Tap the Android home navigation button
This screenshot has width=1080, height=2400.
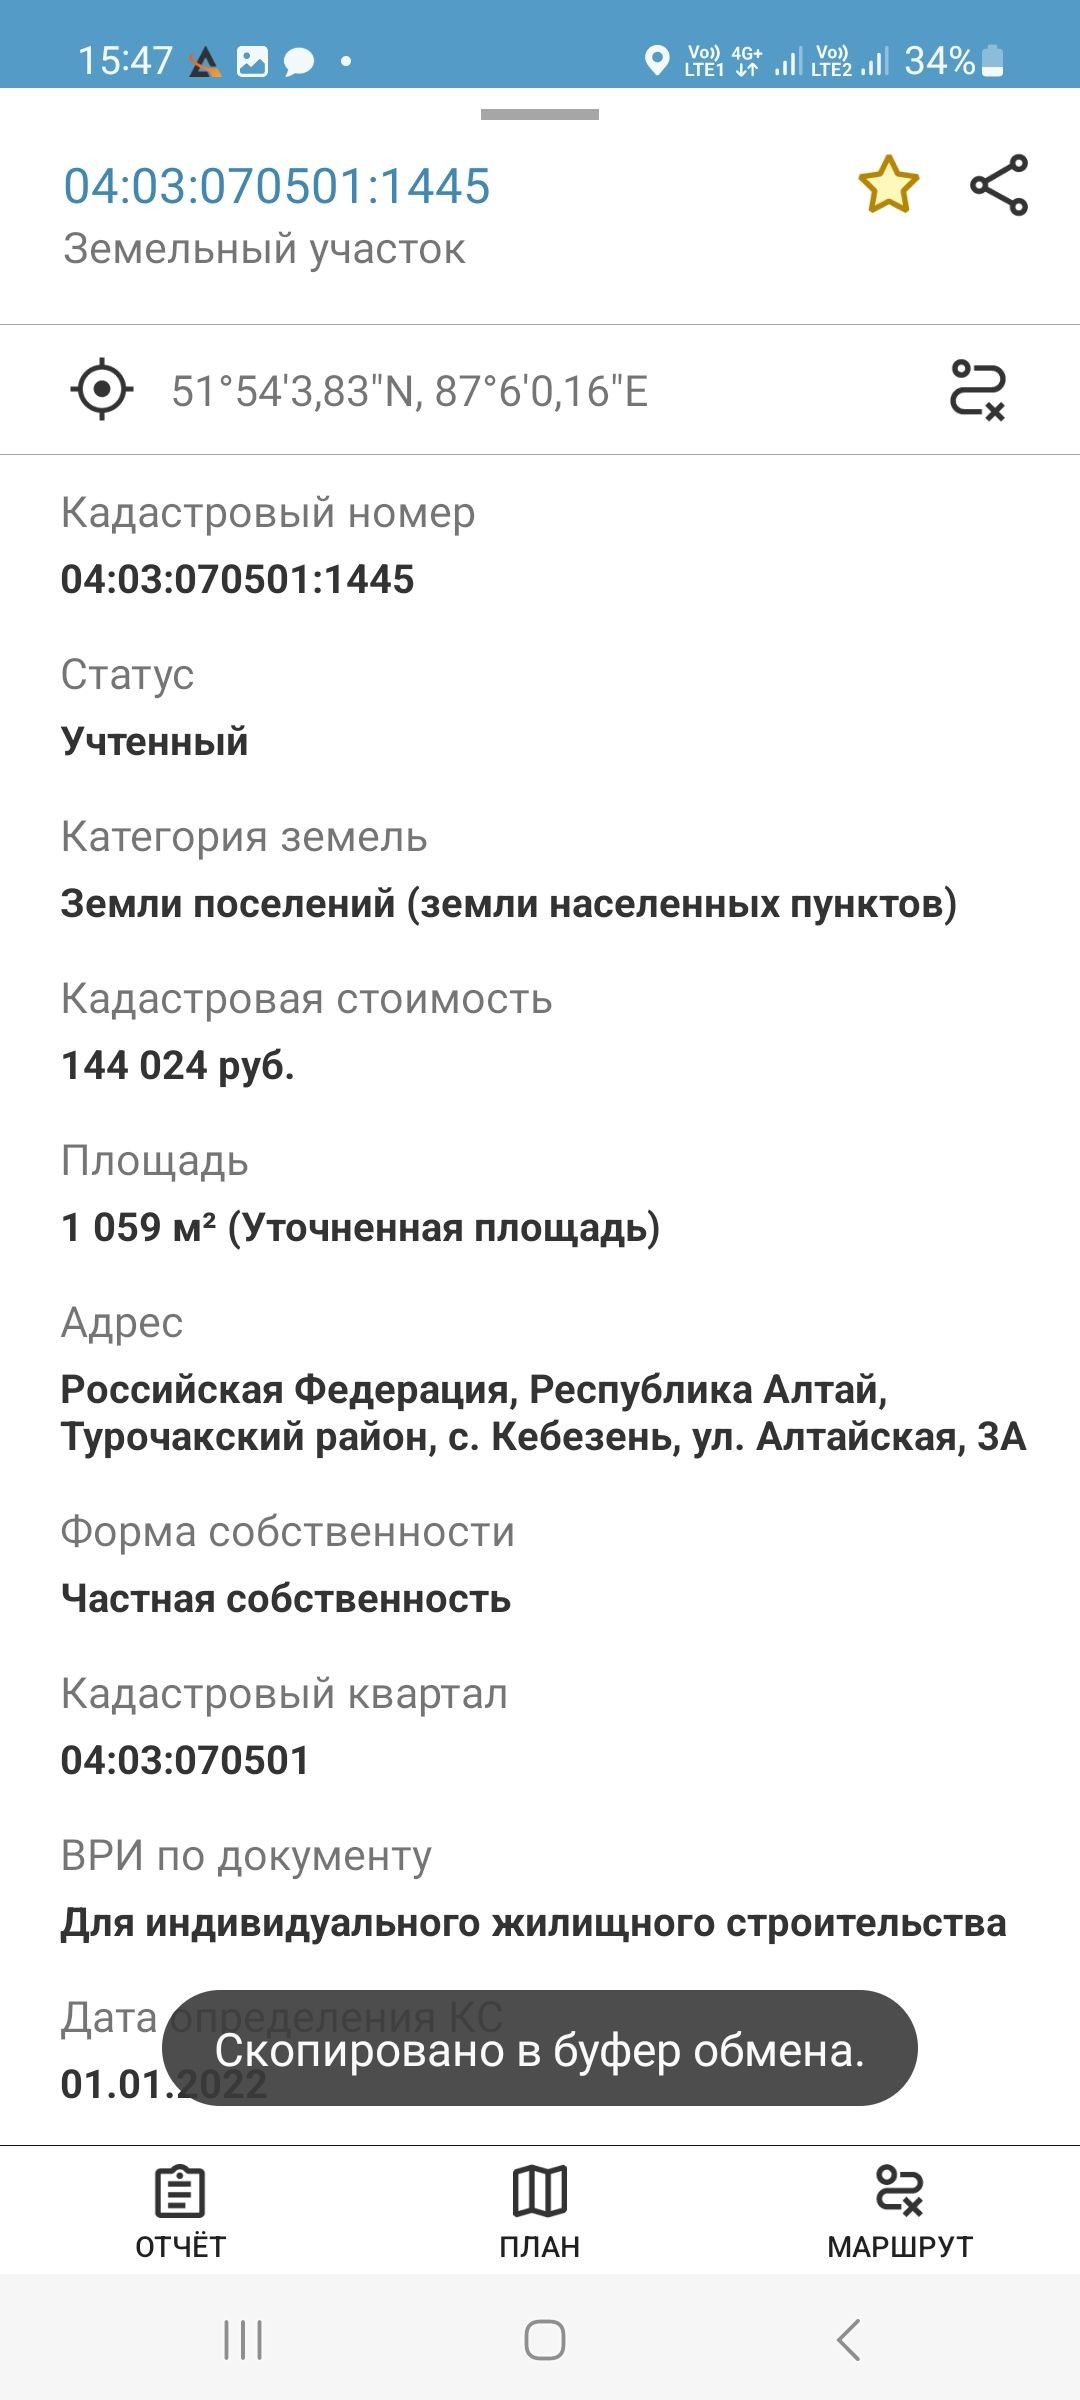[544, 2340]
